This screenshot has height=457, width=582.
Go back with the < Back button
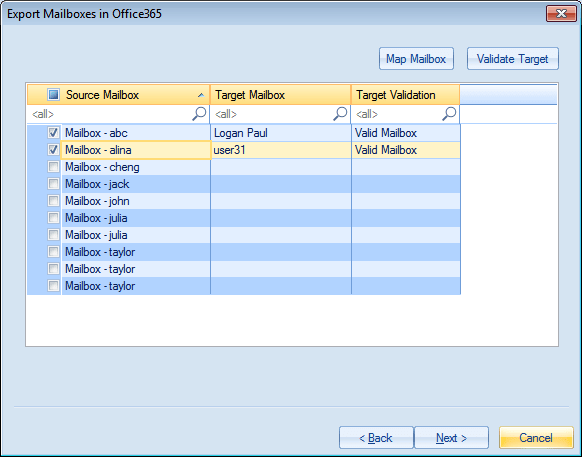[x=376, y=438]
